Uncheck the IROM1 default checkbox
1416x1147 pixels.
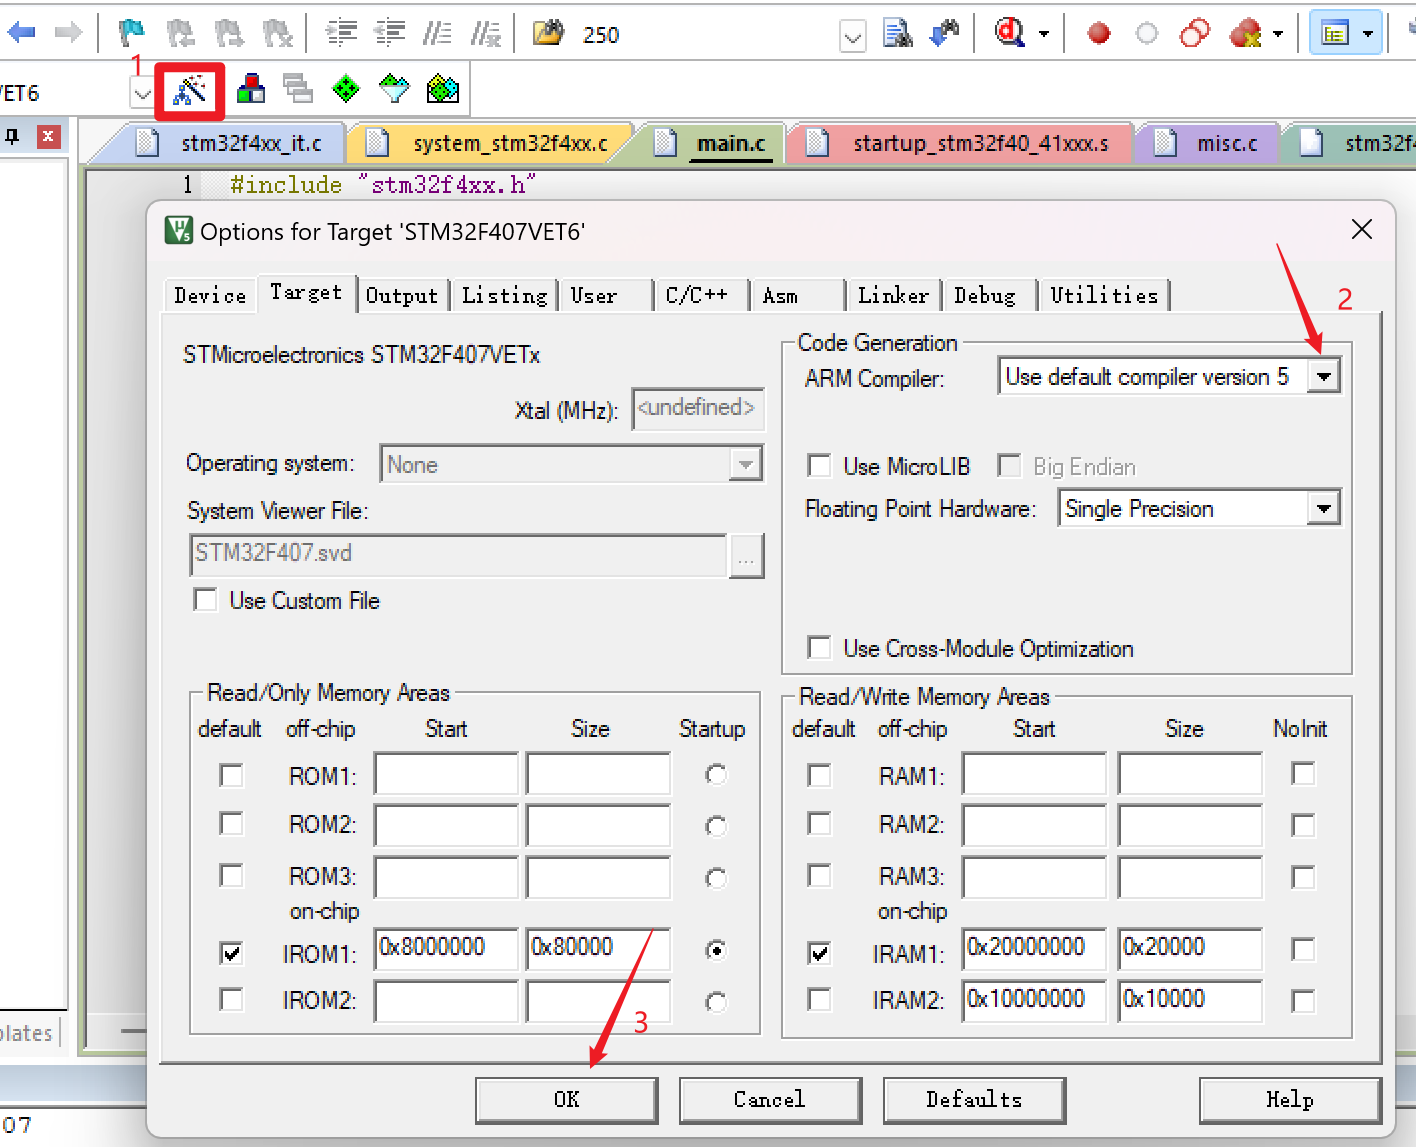point(232,953)
